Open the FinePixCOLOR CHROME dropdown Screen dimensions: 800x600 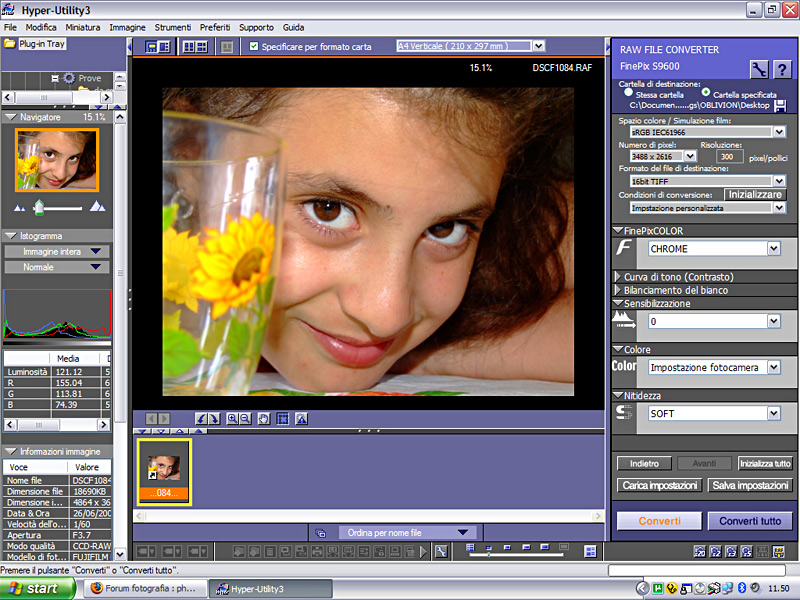(x=773, y=248)
